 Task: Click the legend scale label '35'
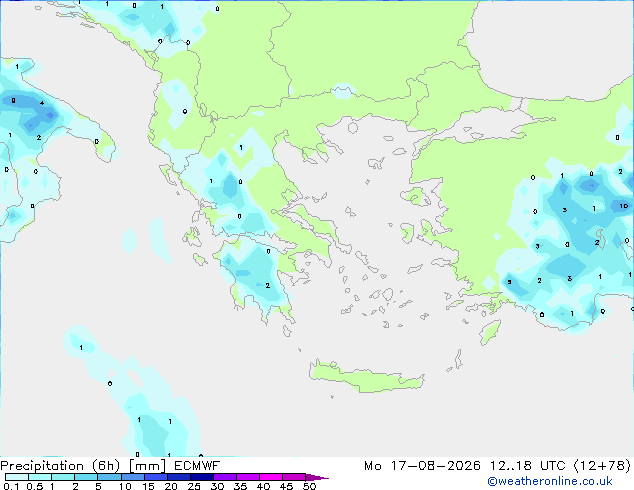240,486
